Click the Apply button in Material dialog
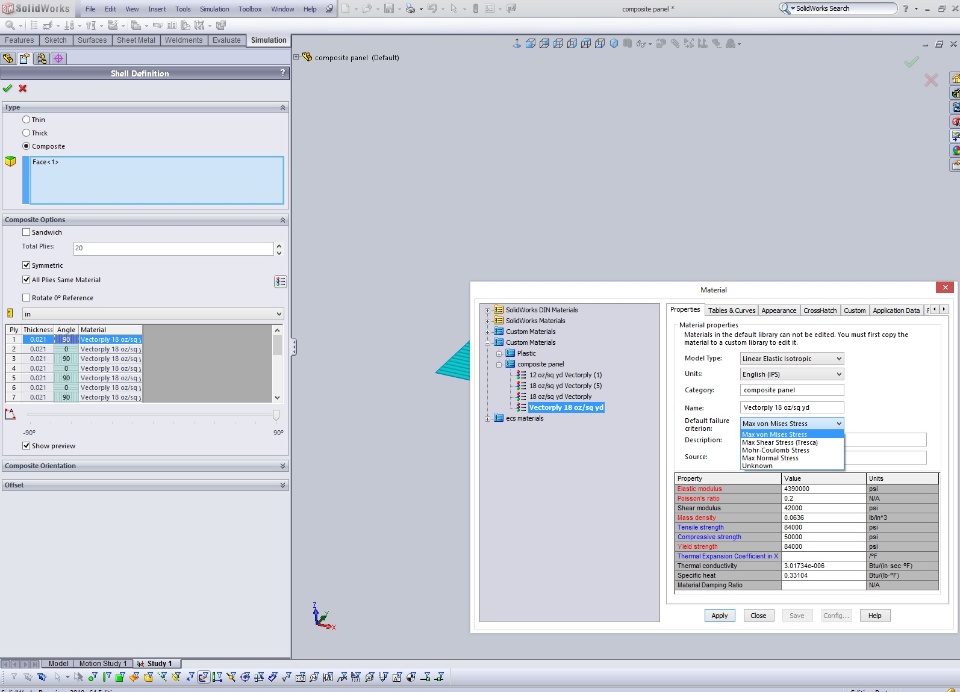Viewport: 960px width, 692px height. [x=719, y=615]
